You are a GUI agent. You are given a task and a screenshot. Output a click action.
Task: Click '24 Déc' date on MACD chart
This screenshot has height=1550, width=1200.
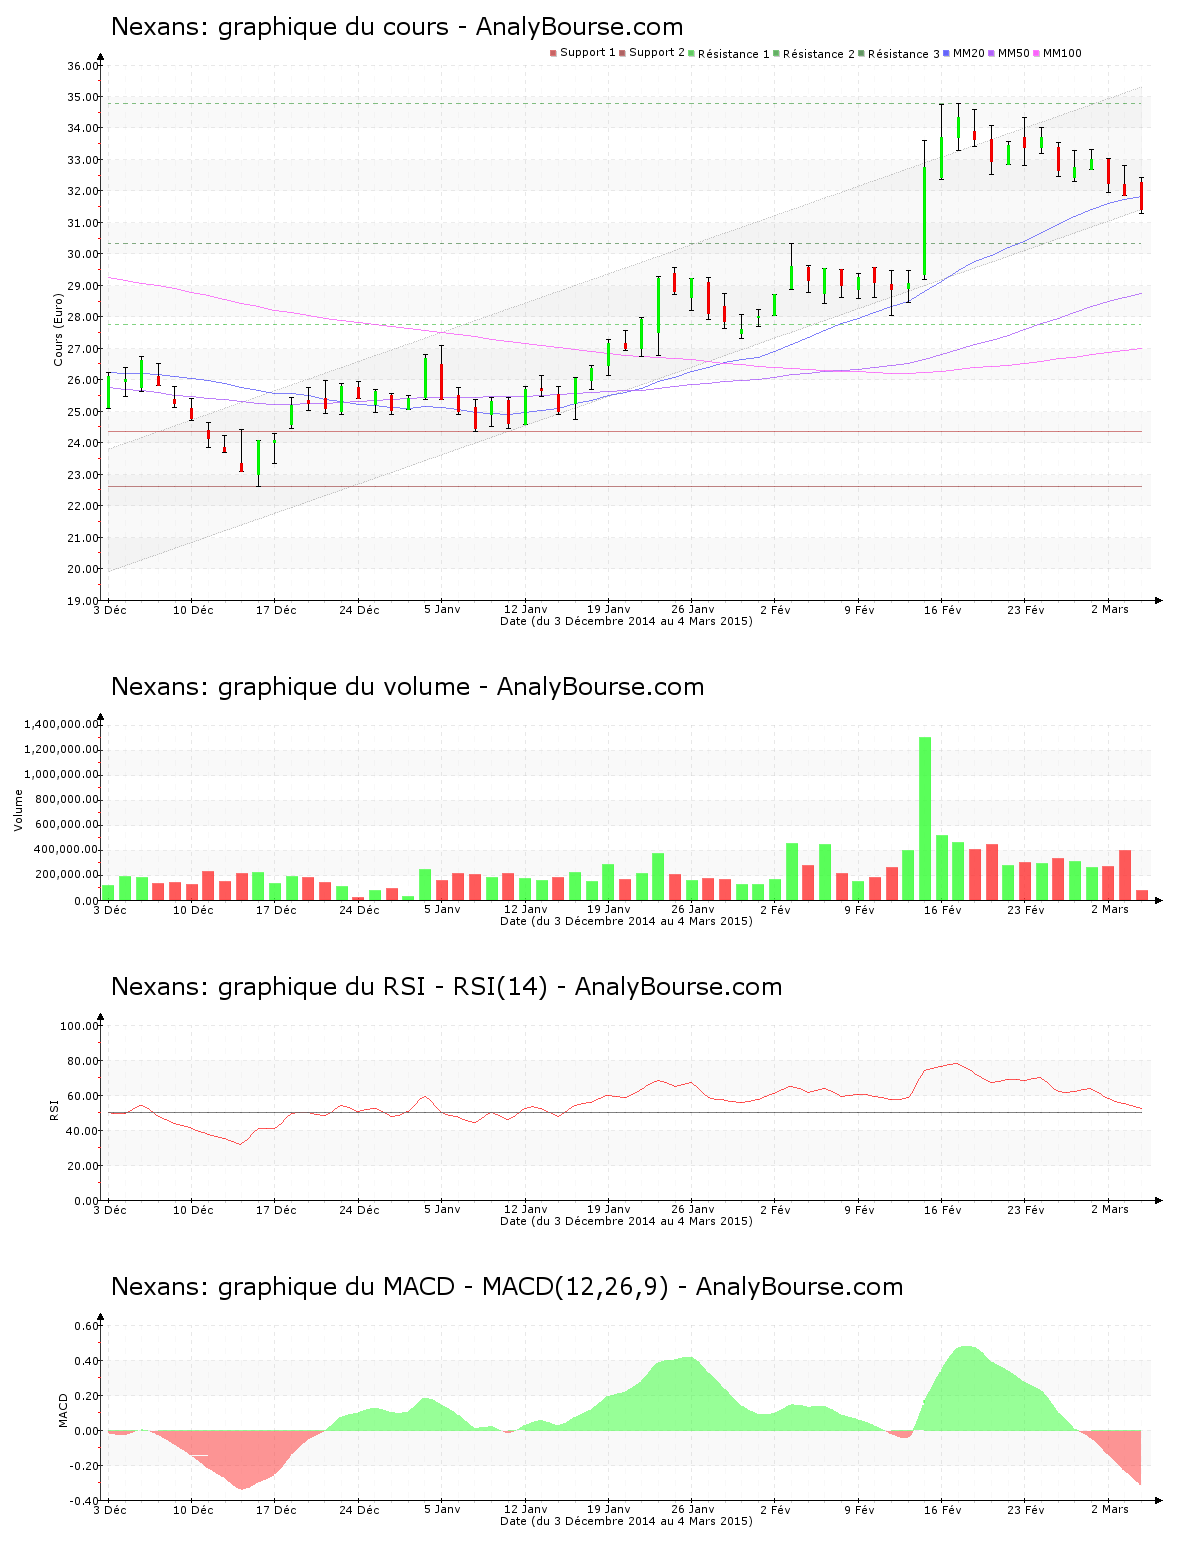pos(359,1510)
